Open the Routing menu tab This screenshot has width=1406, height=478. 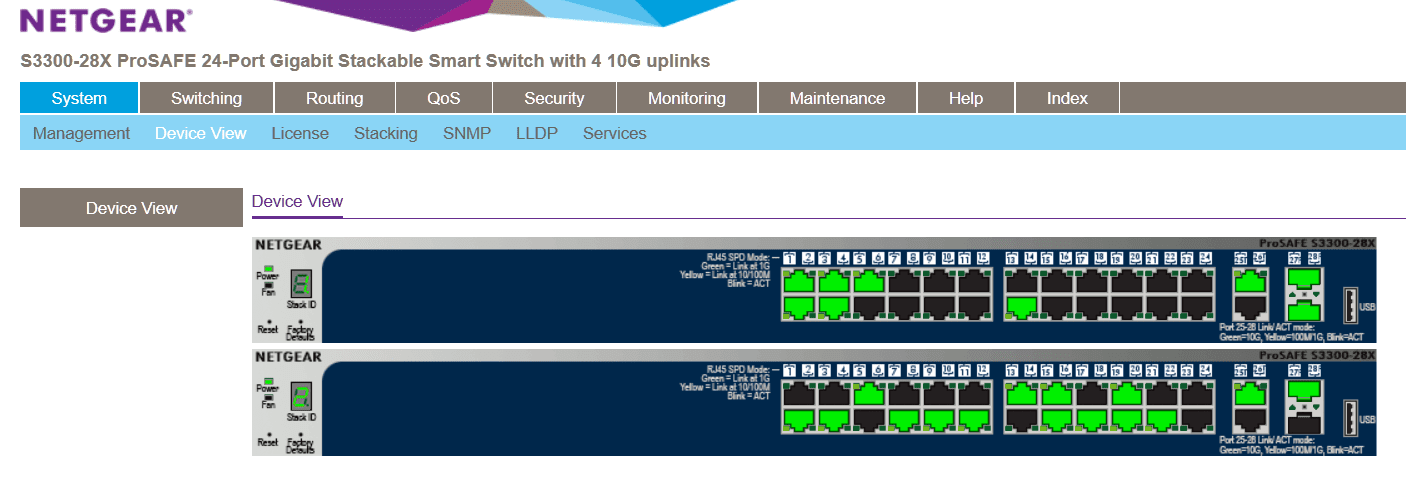coord(334,98)
